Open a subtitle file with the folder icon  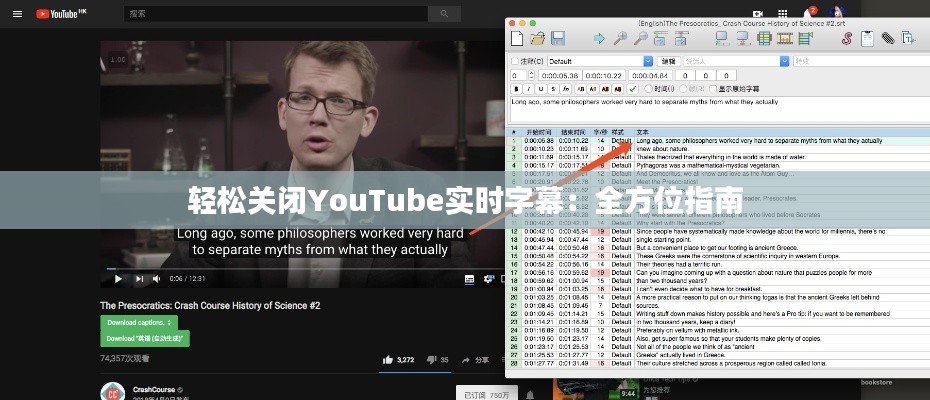tap(537, 39)
